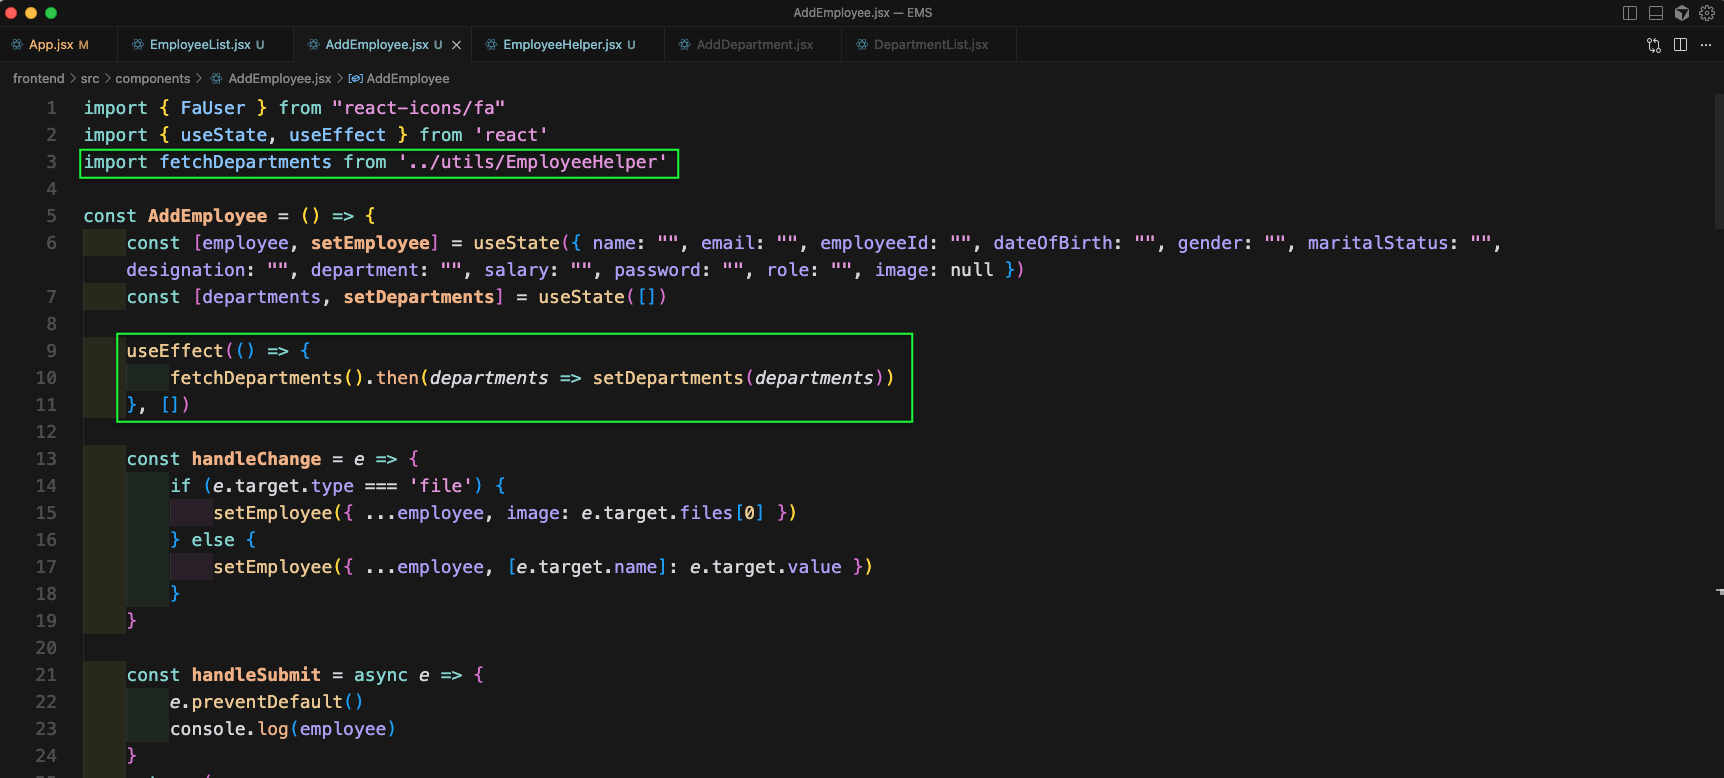The image size is (1724, 778).
Task: Click the React icon on EmployeeHelper.jsx tab
Action: [491, 45]
